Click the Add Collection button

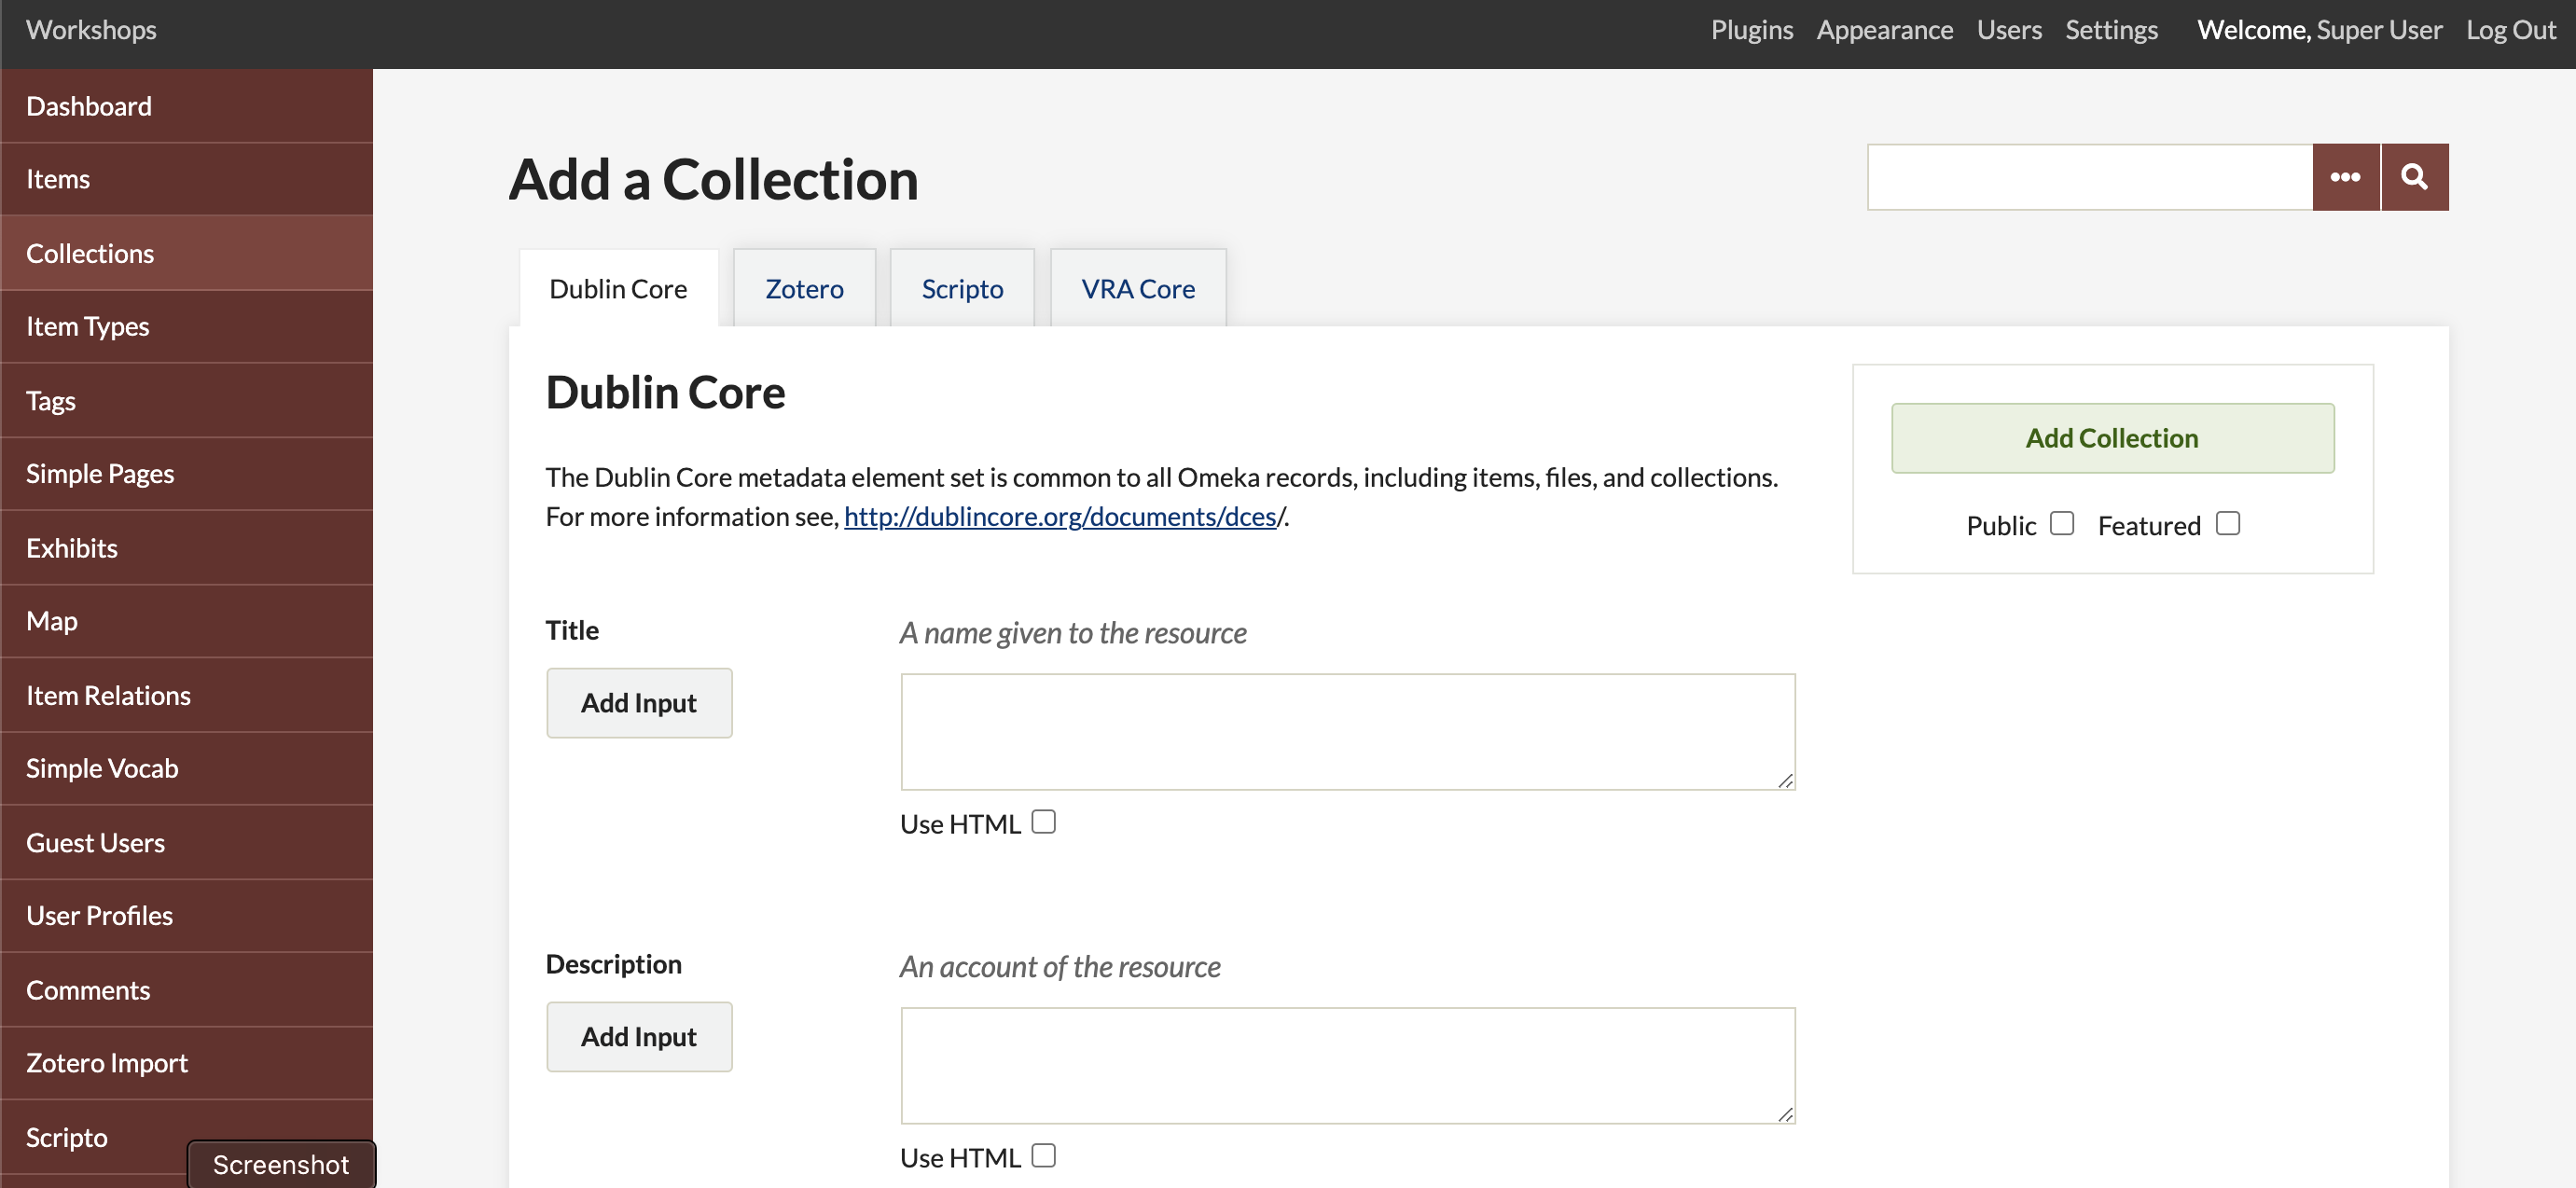[2112, 437]
